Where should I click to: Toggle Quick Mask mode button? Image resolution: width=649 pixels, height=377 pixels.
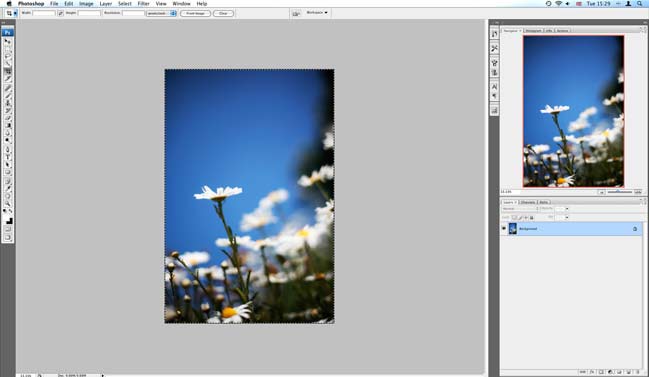(x=8, y=229)
